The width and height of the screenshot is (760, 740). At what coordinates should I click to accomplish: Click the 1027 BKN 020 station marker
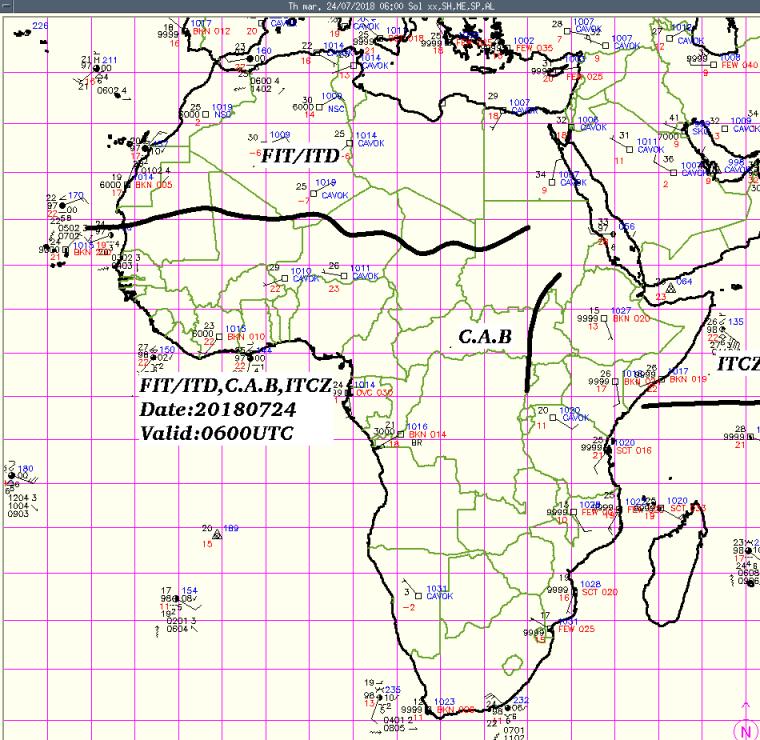pos(616,315)
